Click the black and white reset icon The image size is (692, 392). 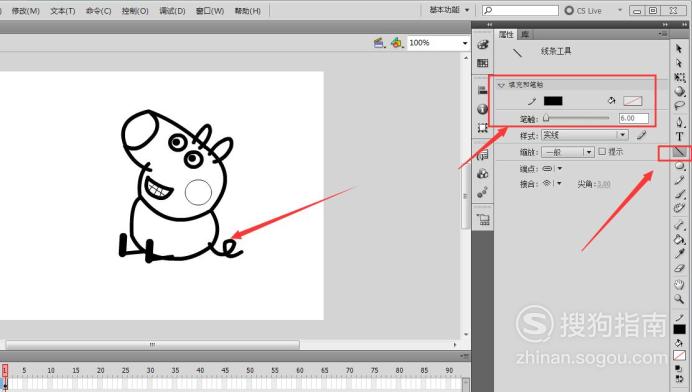pos(679,368)
